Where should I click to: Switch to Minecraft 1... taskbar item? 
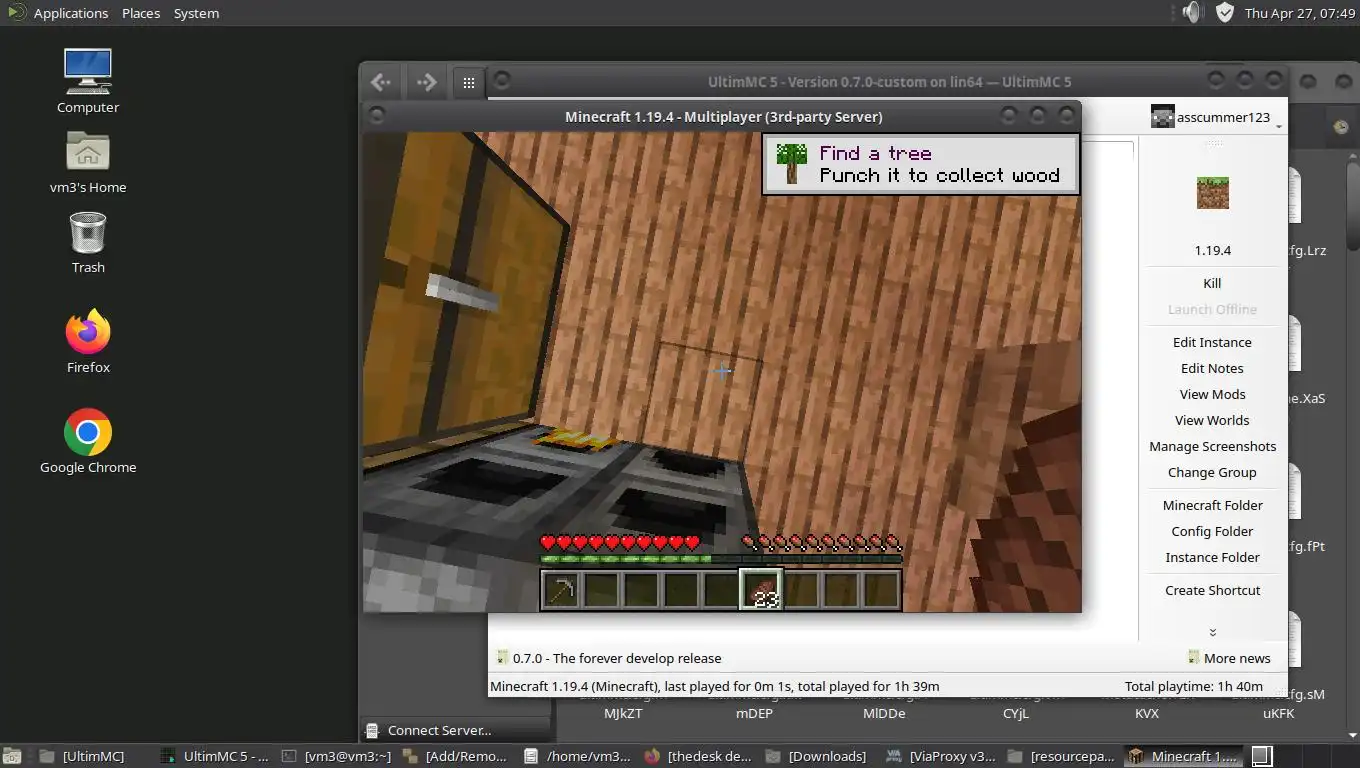click(1184, 756)
